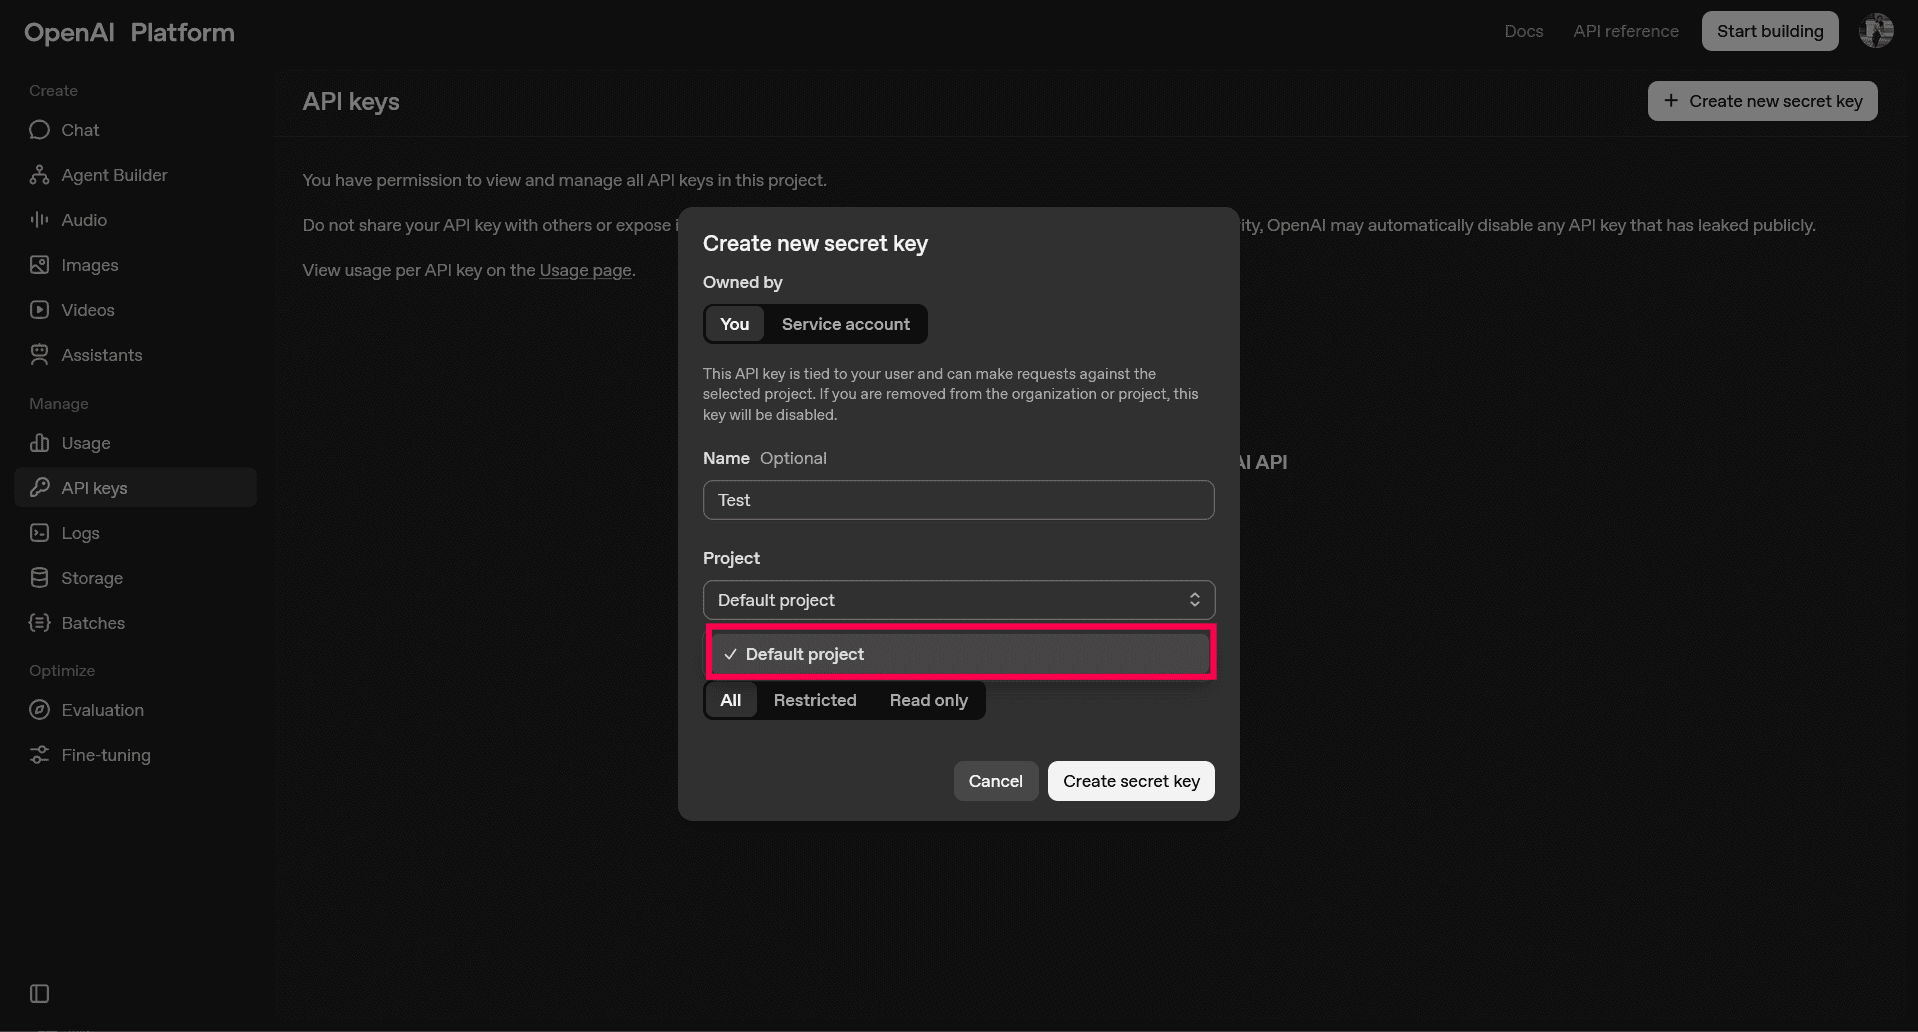
Task: Click the Usage bar-chart icon
Action: [39, 443]
